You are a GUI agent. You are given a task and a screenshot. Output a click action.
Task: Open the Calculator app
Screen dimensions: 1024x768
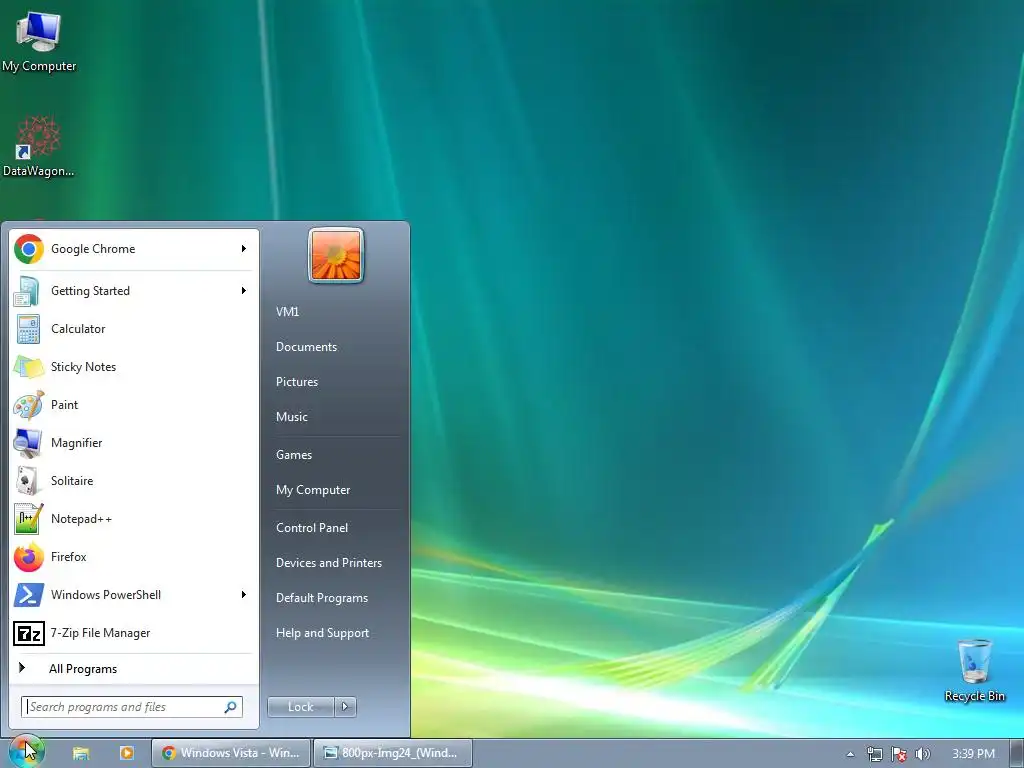point(134,328)
